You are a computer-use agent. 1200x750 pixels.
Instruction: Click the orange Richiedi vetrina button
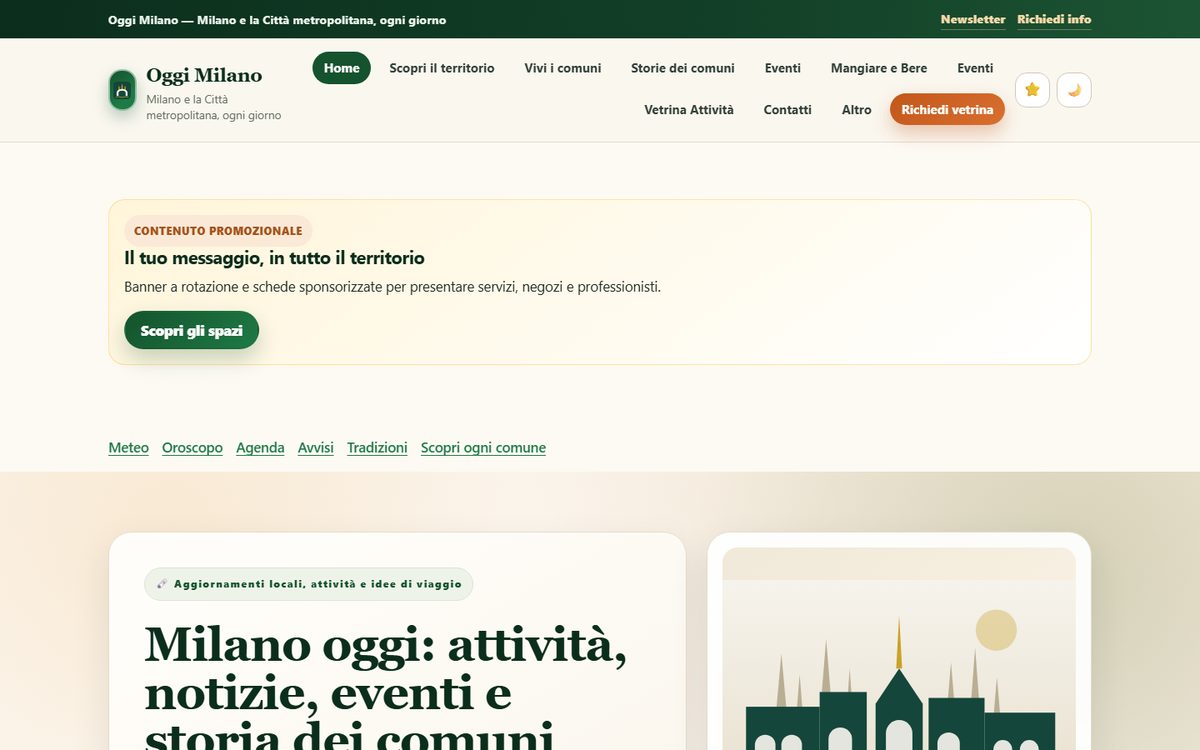coord(947,110)
